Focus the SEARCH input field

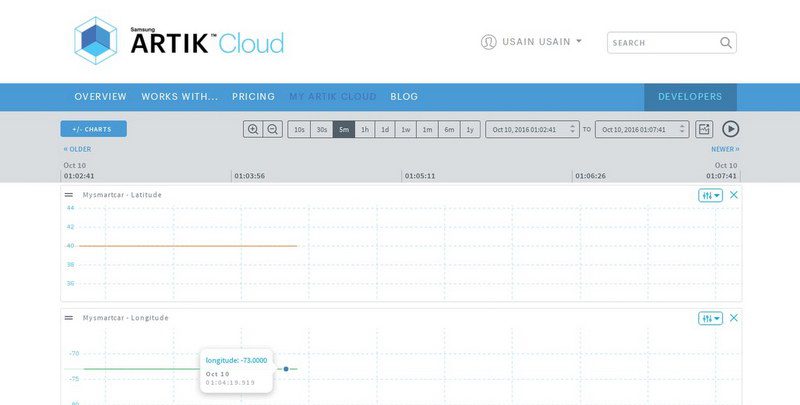coord(671,43)
